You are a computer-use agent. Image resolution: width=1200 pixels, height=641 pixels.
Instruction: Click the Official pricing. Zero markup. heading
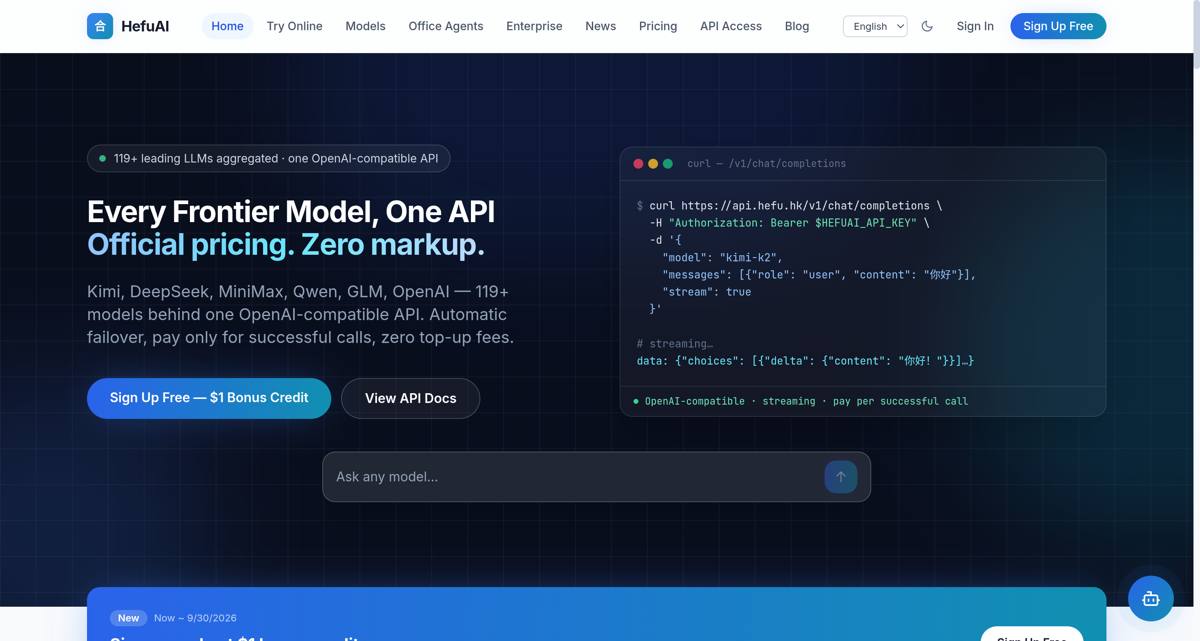pos(286,245)
